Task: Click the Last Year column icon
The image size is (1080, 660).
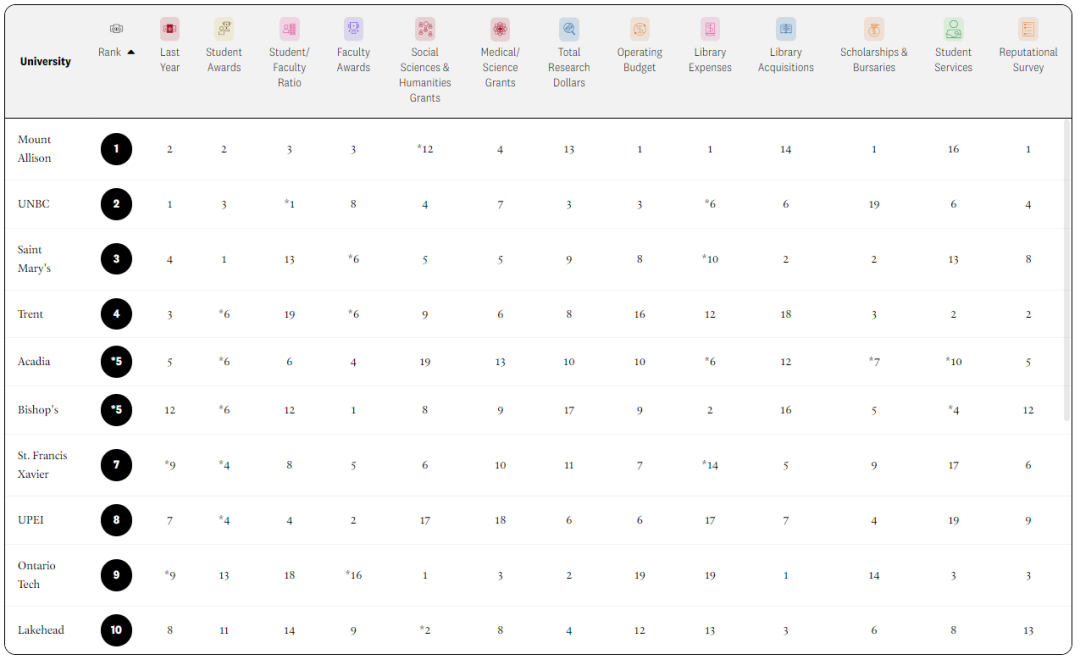Action: (x=169, y=29)
